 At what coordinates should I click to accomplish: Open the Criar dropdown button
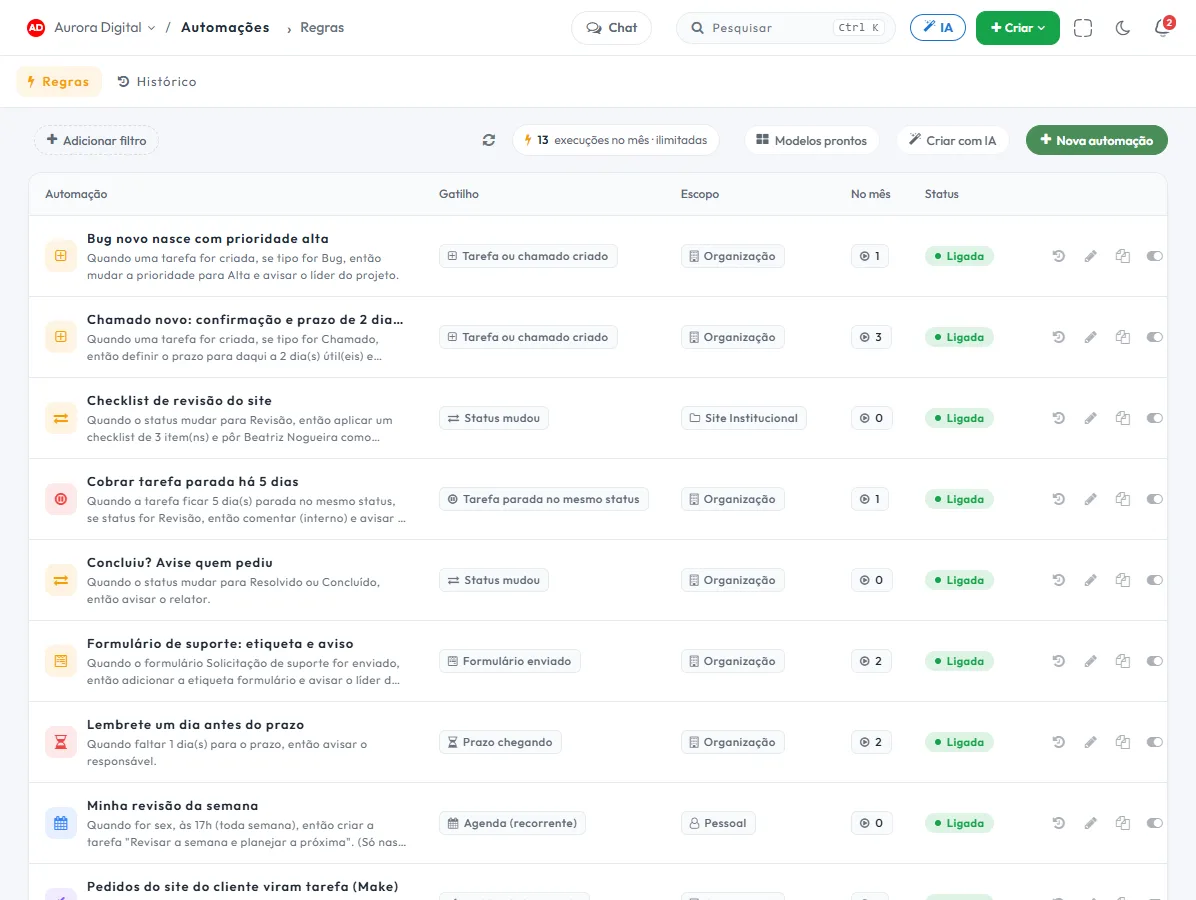1018,27
